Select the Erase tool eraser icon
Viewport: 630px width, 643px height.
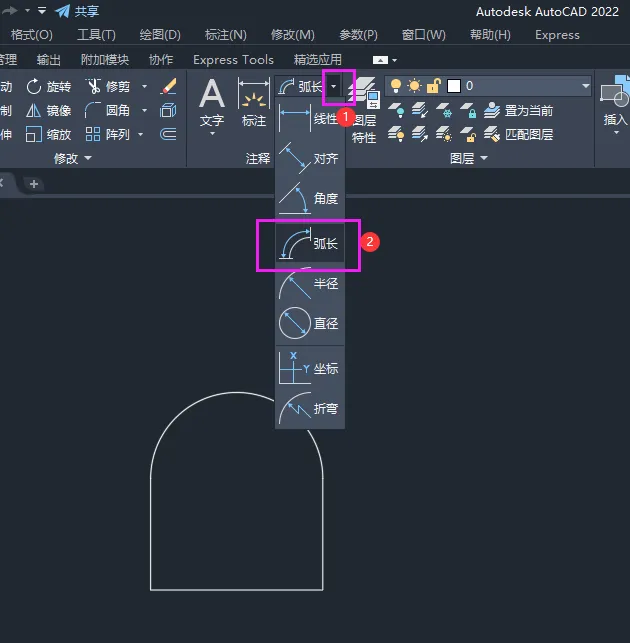(x=169, y=86)
